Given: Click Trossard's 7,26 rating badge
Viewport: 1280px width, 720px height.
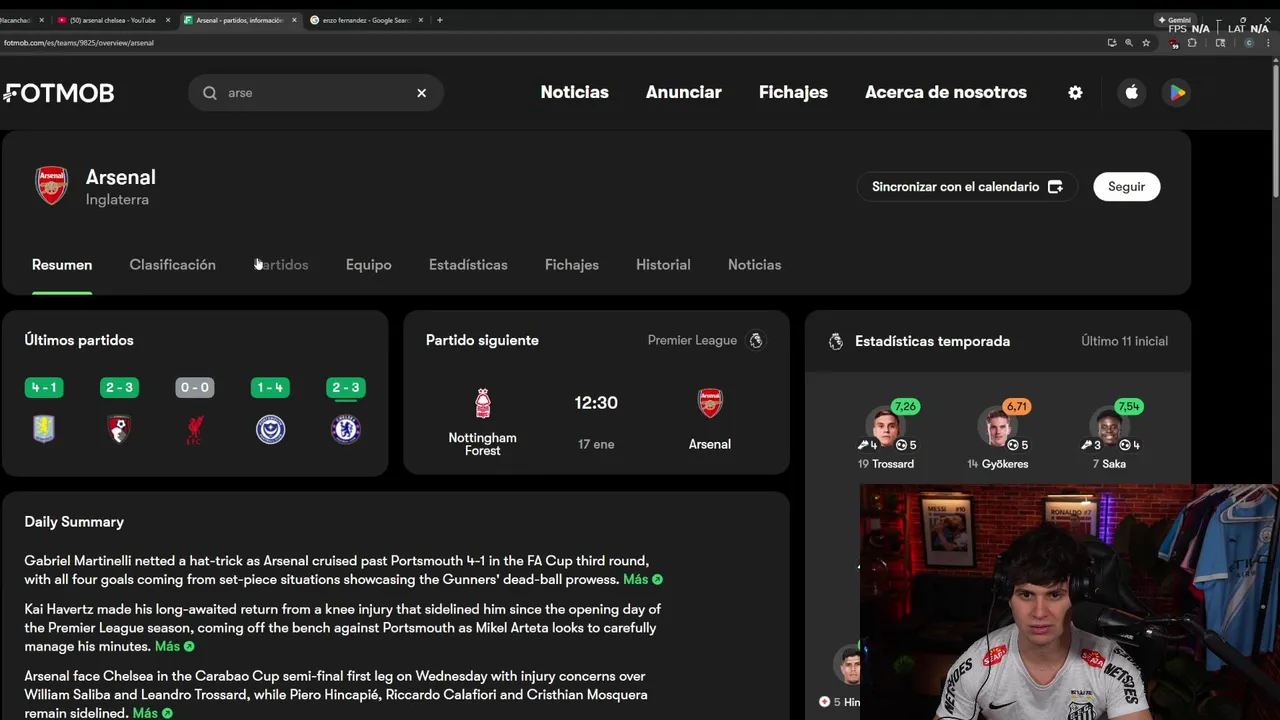Looking at the screenshot, I should coord(905,407).
